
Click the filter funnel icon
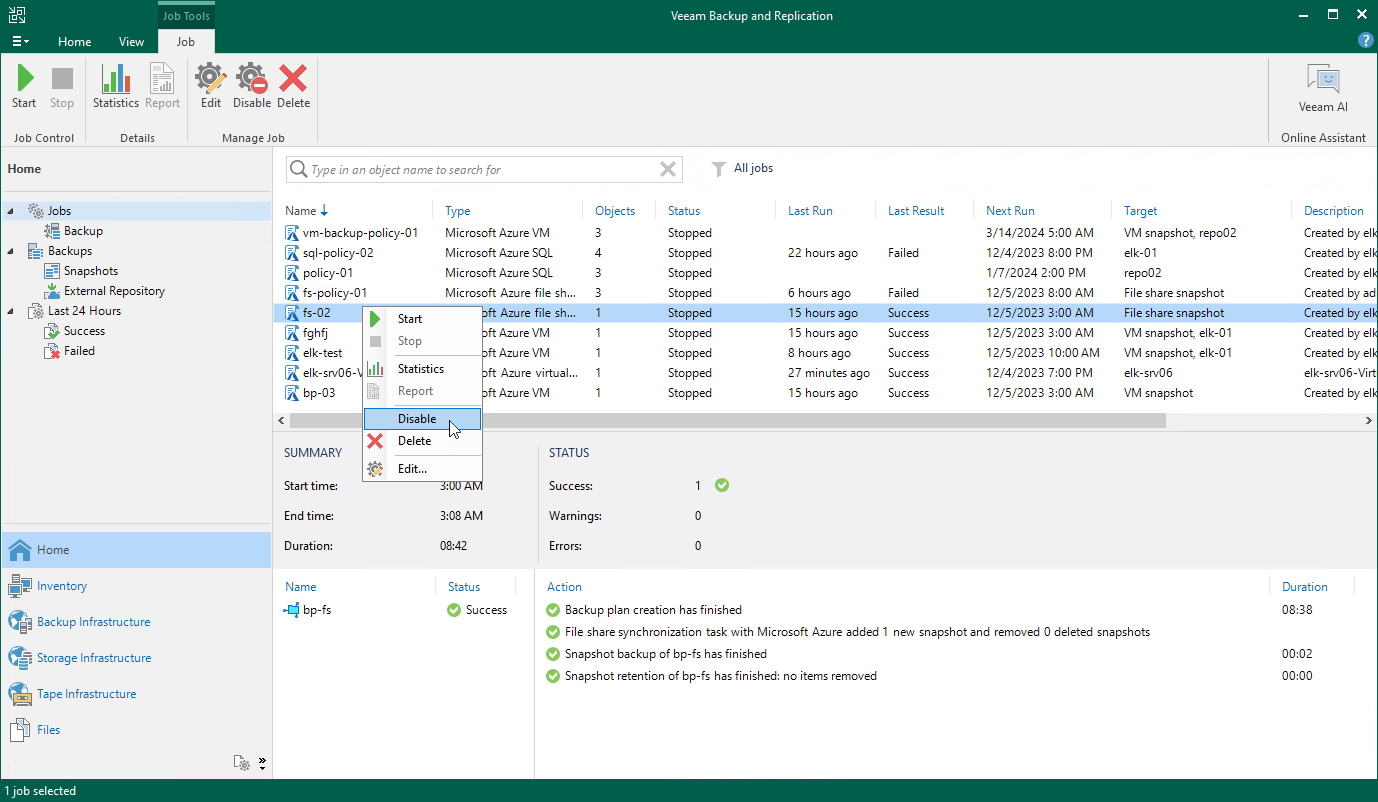click(718, 169)
